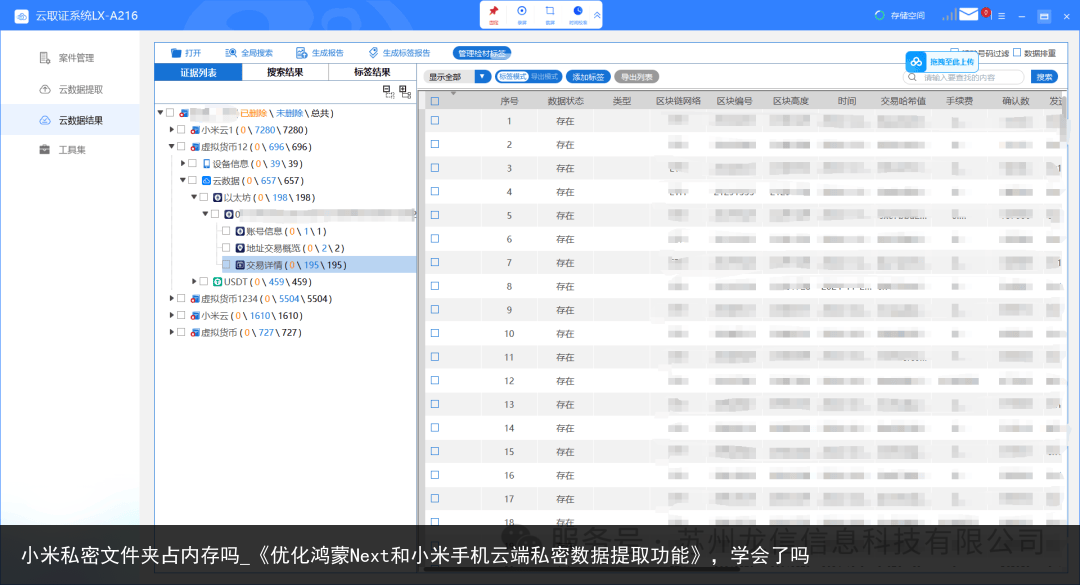Expand the 虚拟货币1234 tree node
1080x585 pixels.
click(x=172, y=298)
